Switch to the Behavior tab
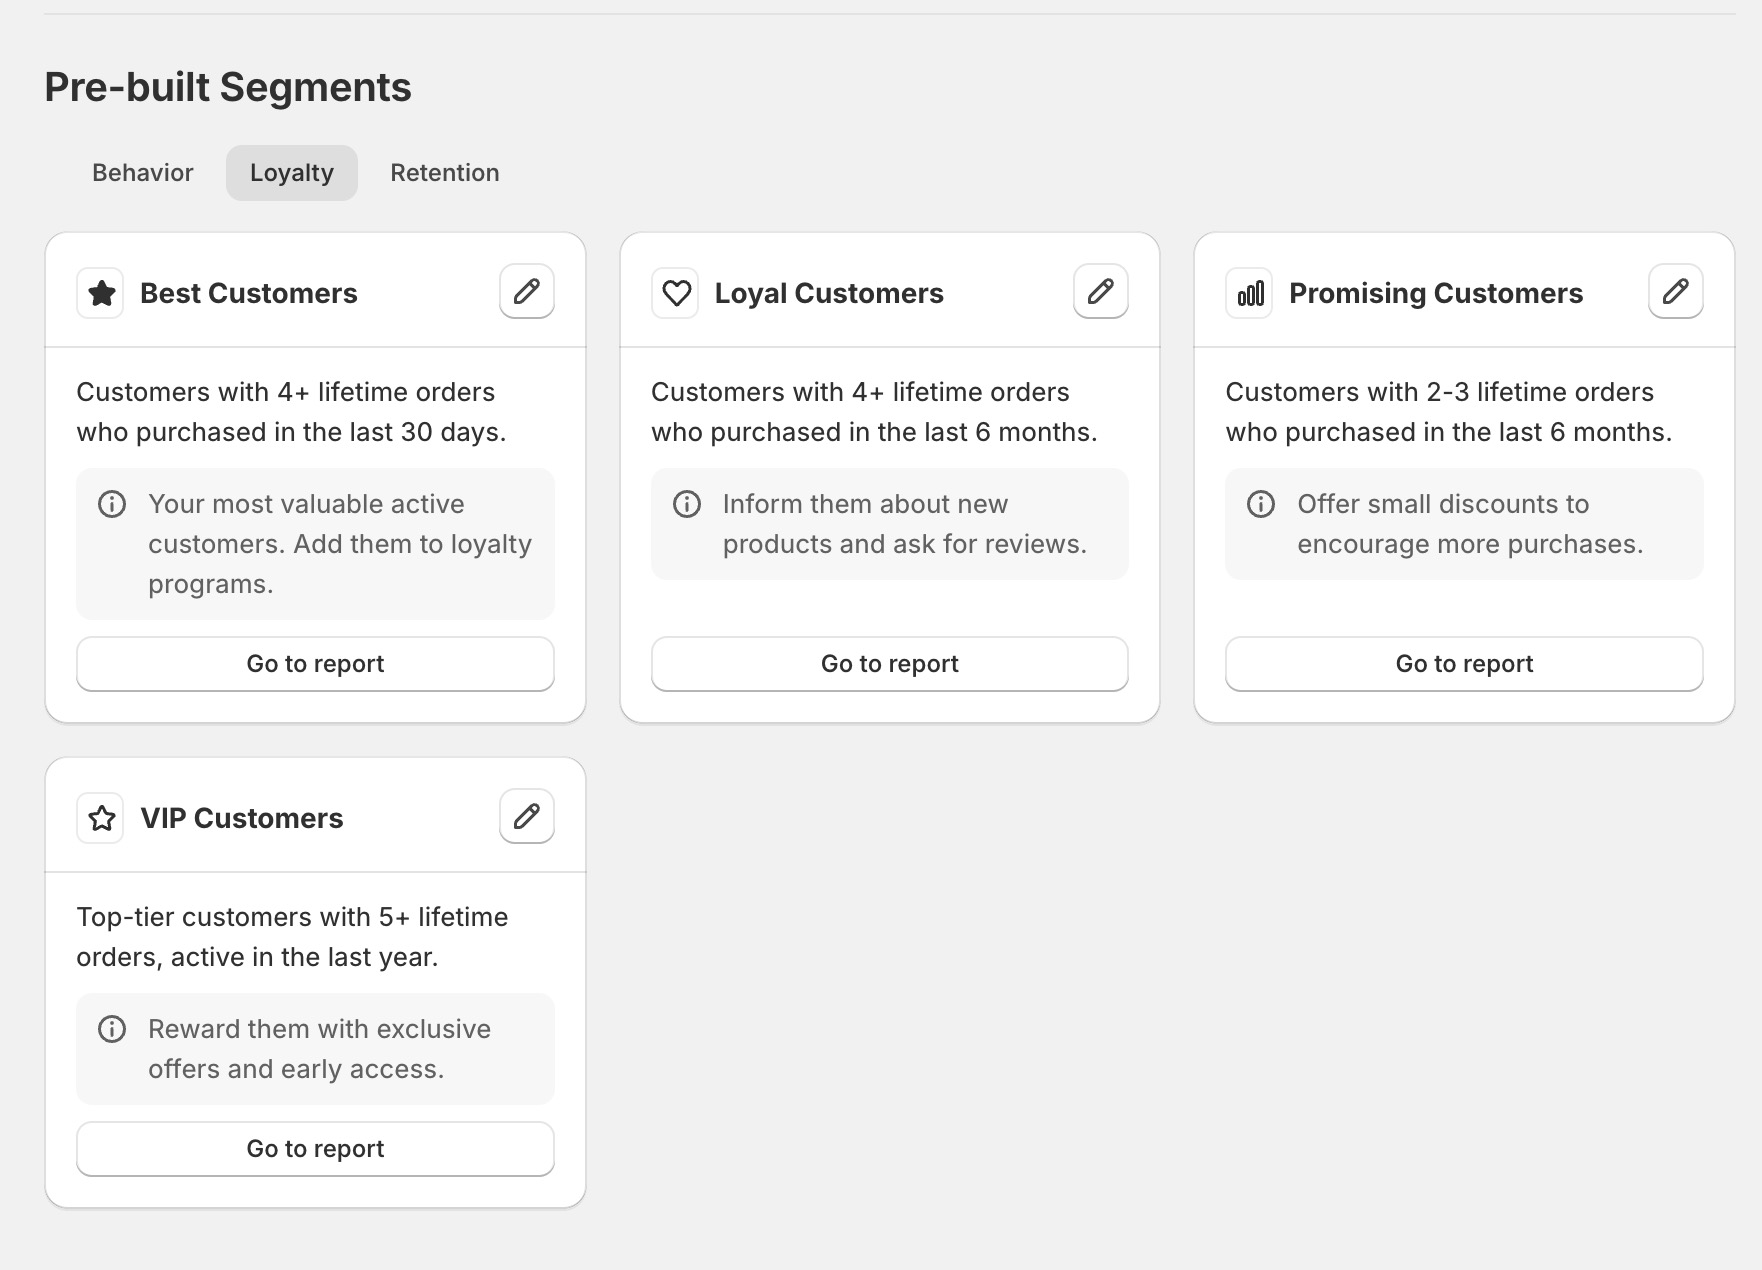The width and height of the screenshot is (1762, 1270). 142,172
